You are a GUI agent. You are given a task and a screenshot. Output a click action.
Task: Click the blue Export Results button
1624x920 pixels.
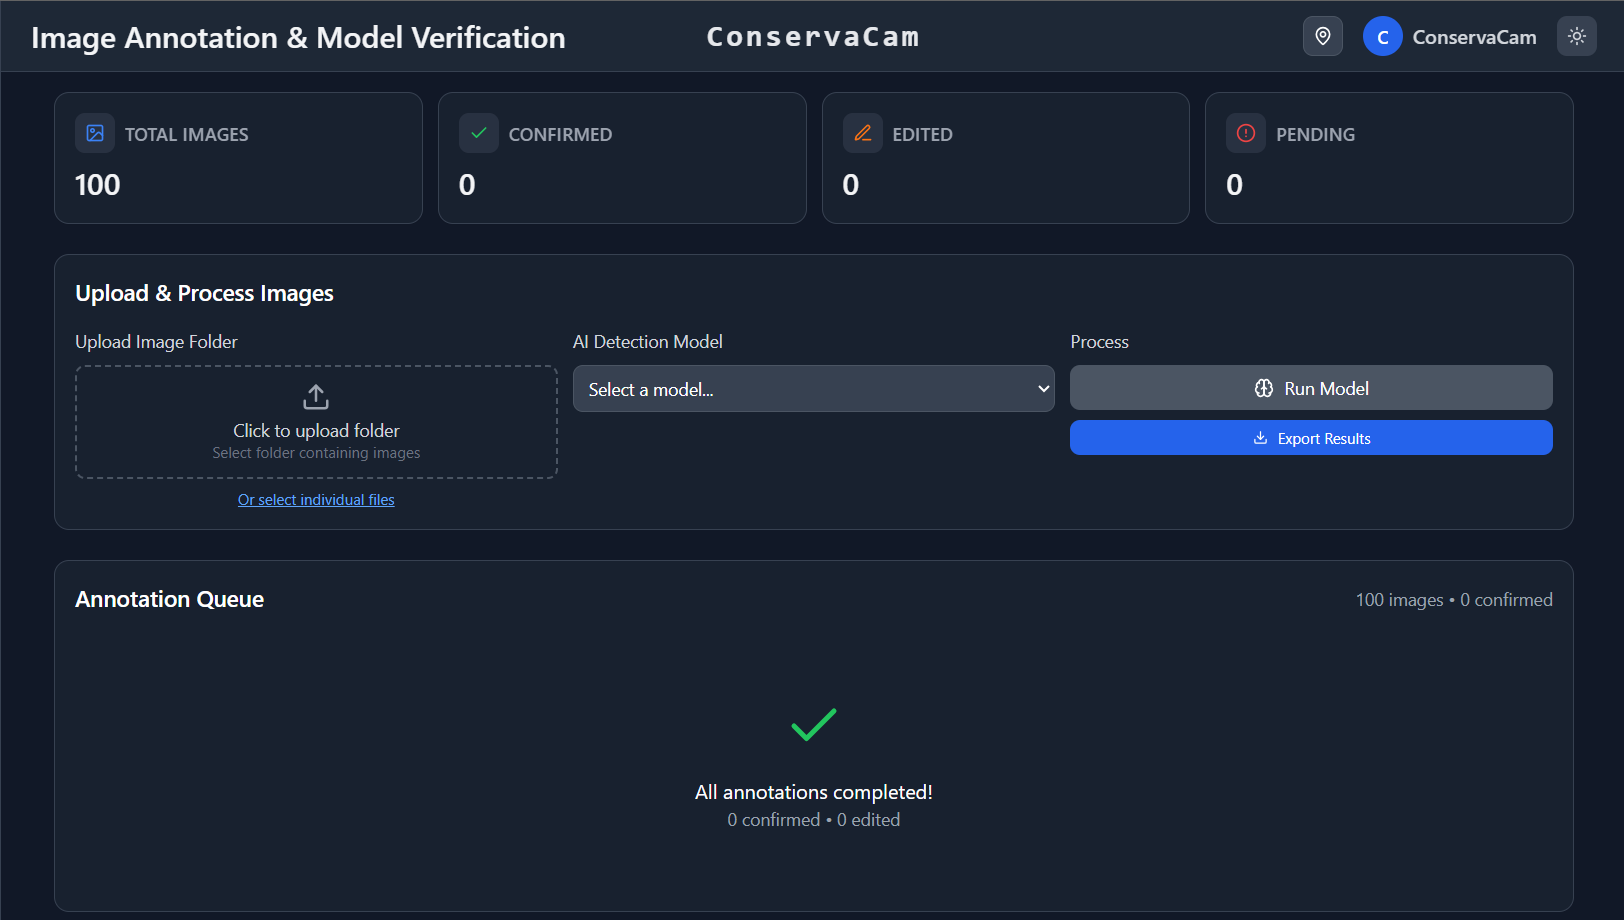1310,438
